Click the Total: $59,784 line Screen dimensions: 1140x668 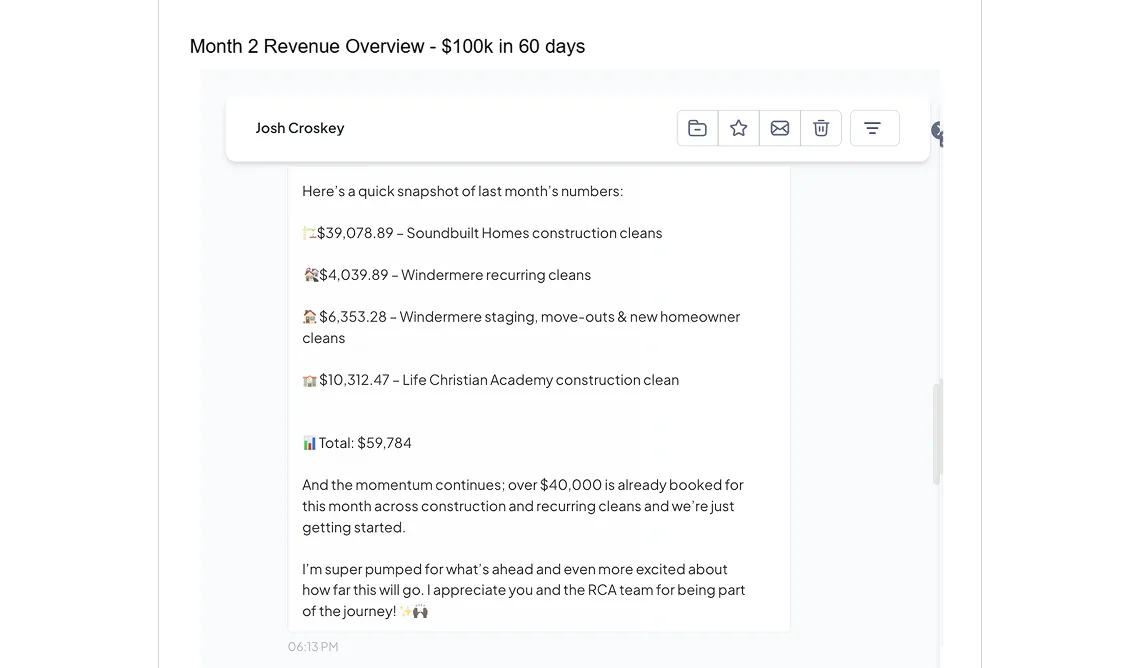pos(365,443)
